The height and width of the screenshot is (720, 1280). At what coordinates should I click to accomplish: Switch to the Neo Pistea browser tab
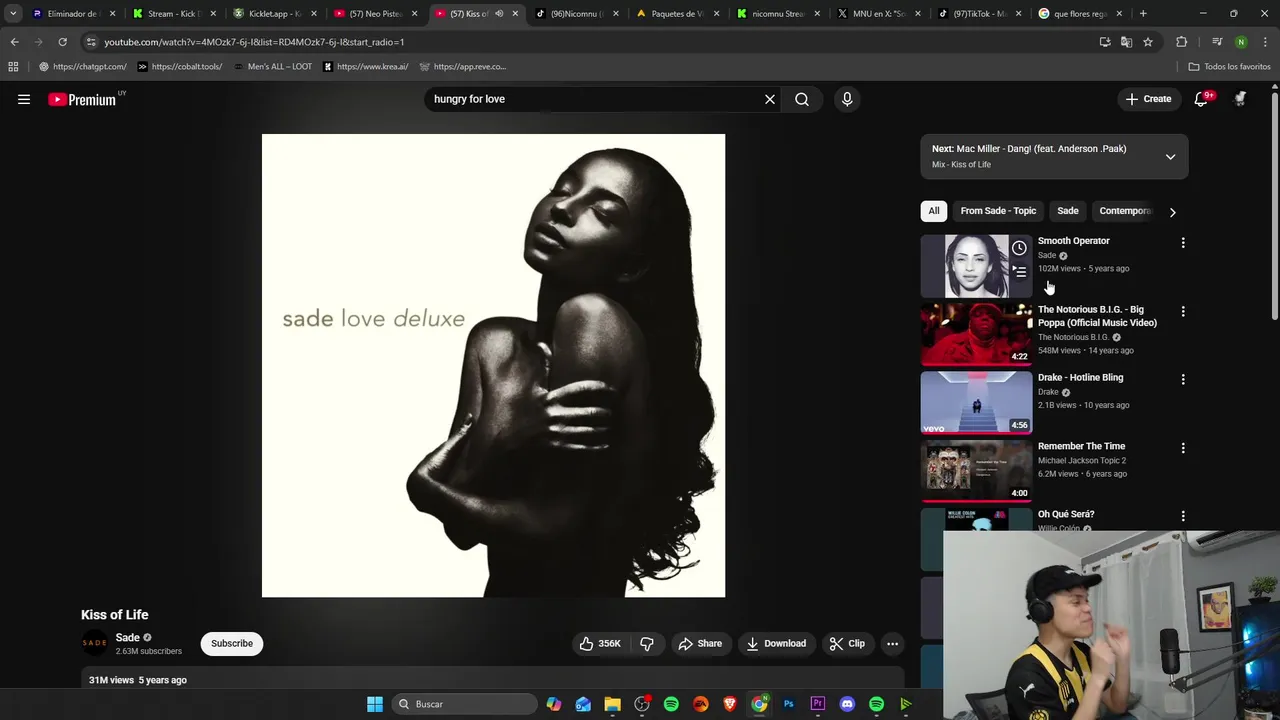376,14
